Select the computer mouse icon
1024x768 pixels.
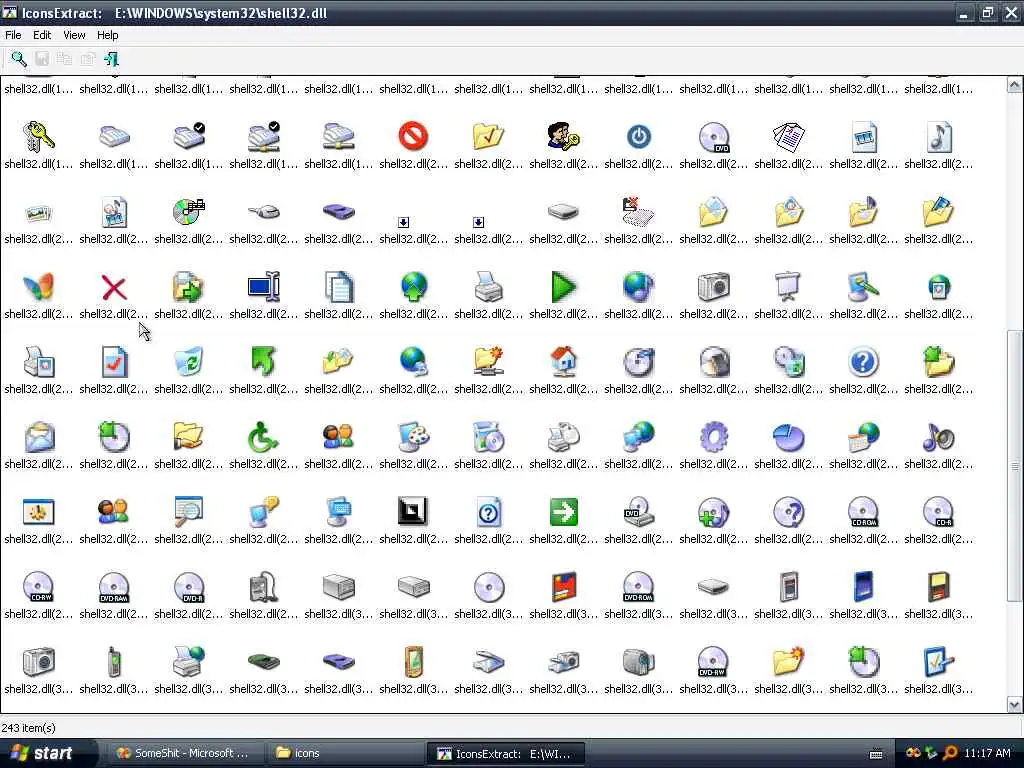pos(264,212)
